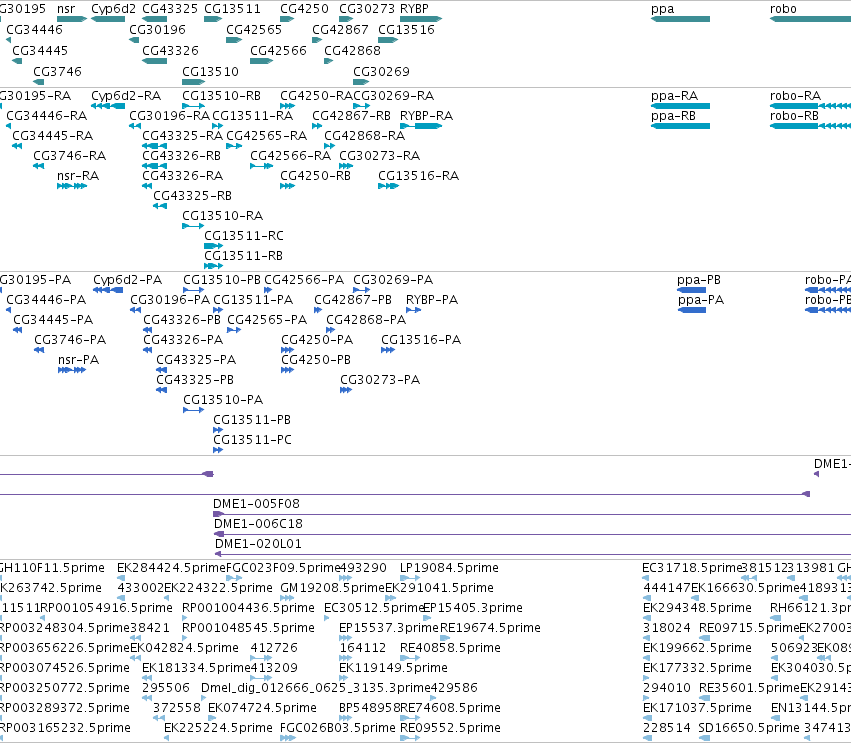851x743 pixels.
Task: Click EST SD16650.5prime
Action: pos(750,728)
